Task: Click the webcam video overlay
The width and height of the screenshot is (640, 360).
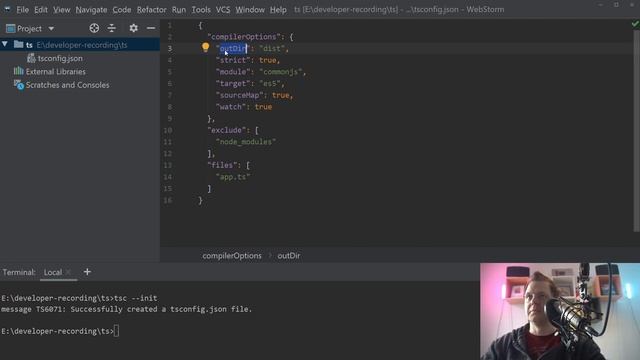Action: click(x=560, y=311)
